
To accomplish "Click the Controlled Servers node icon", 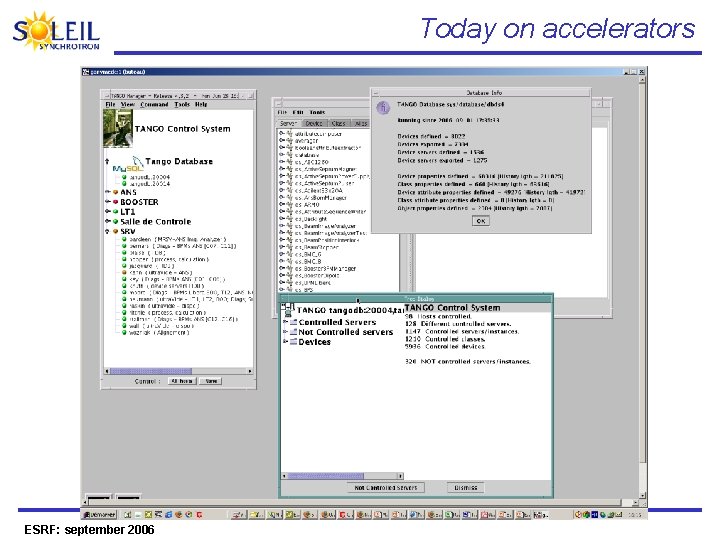I will [293, 322].
